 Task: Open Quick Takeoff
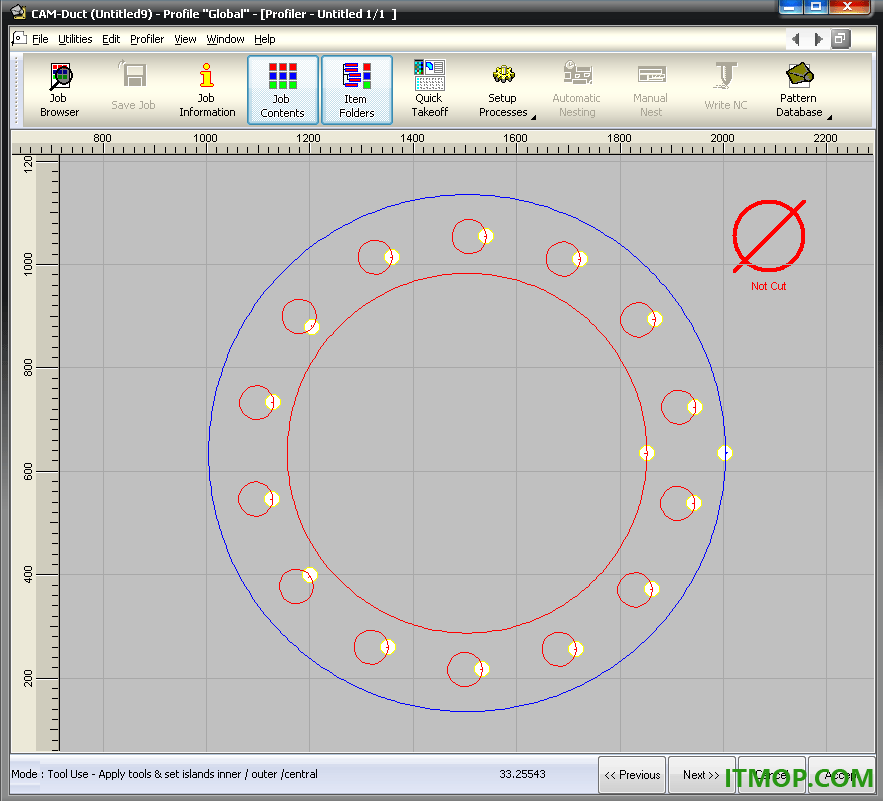pyautogui.click(x=430, y=90)
